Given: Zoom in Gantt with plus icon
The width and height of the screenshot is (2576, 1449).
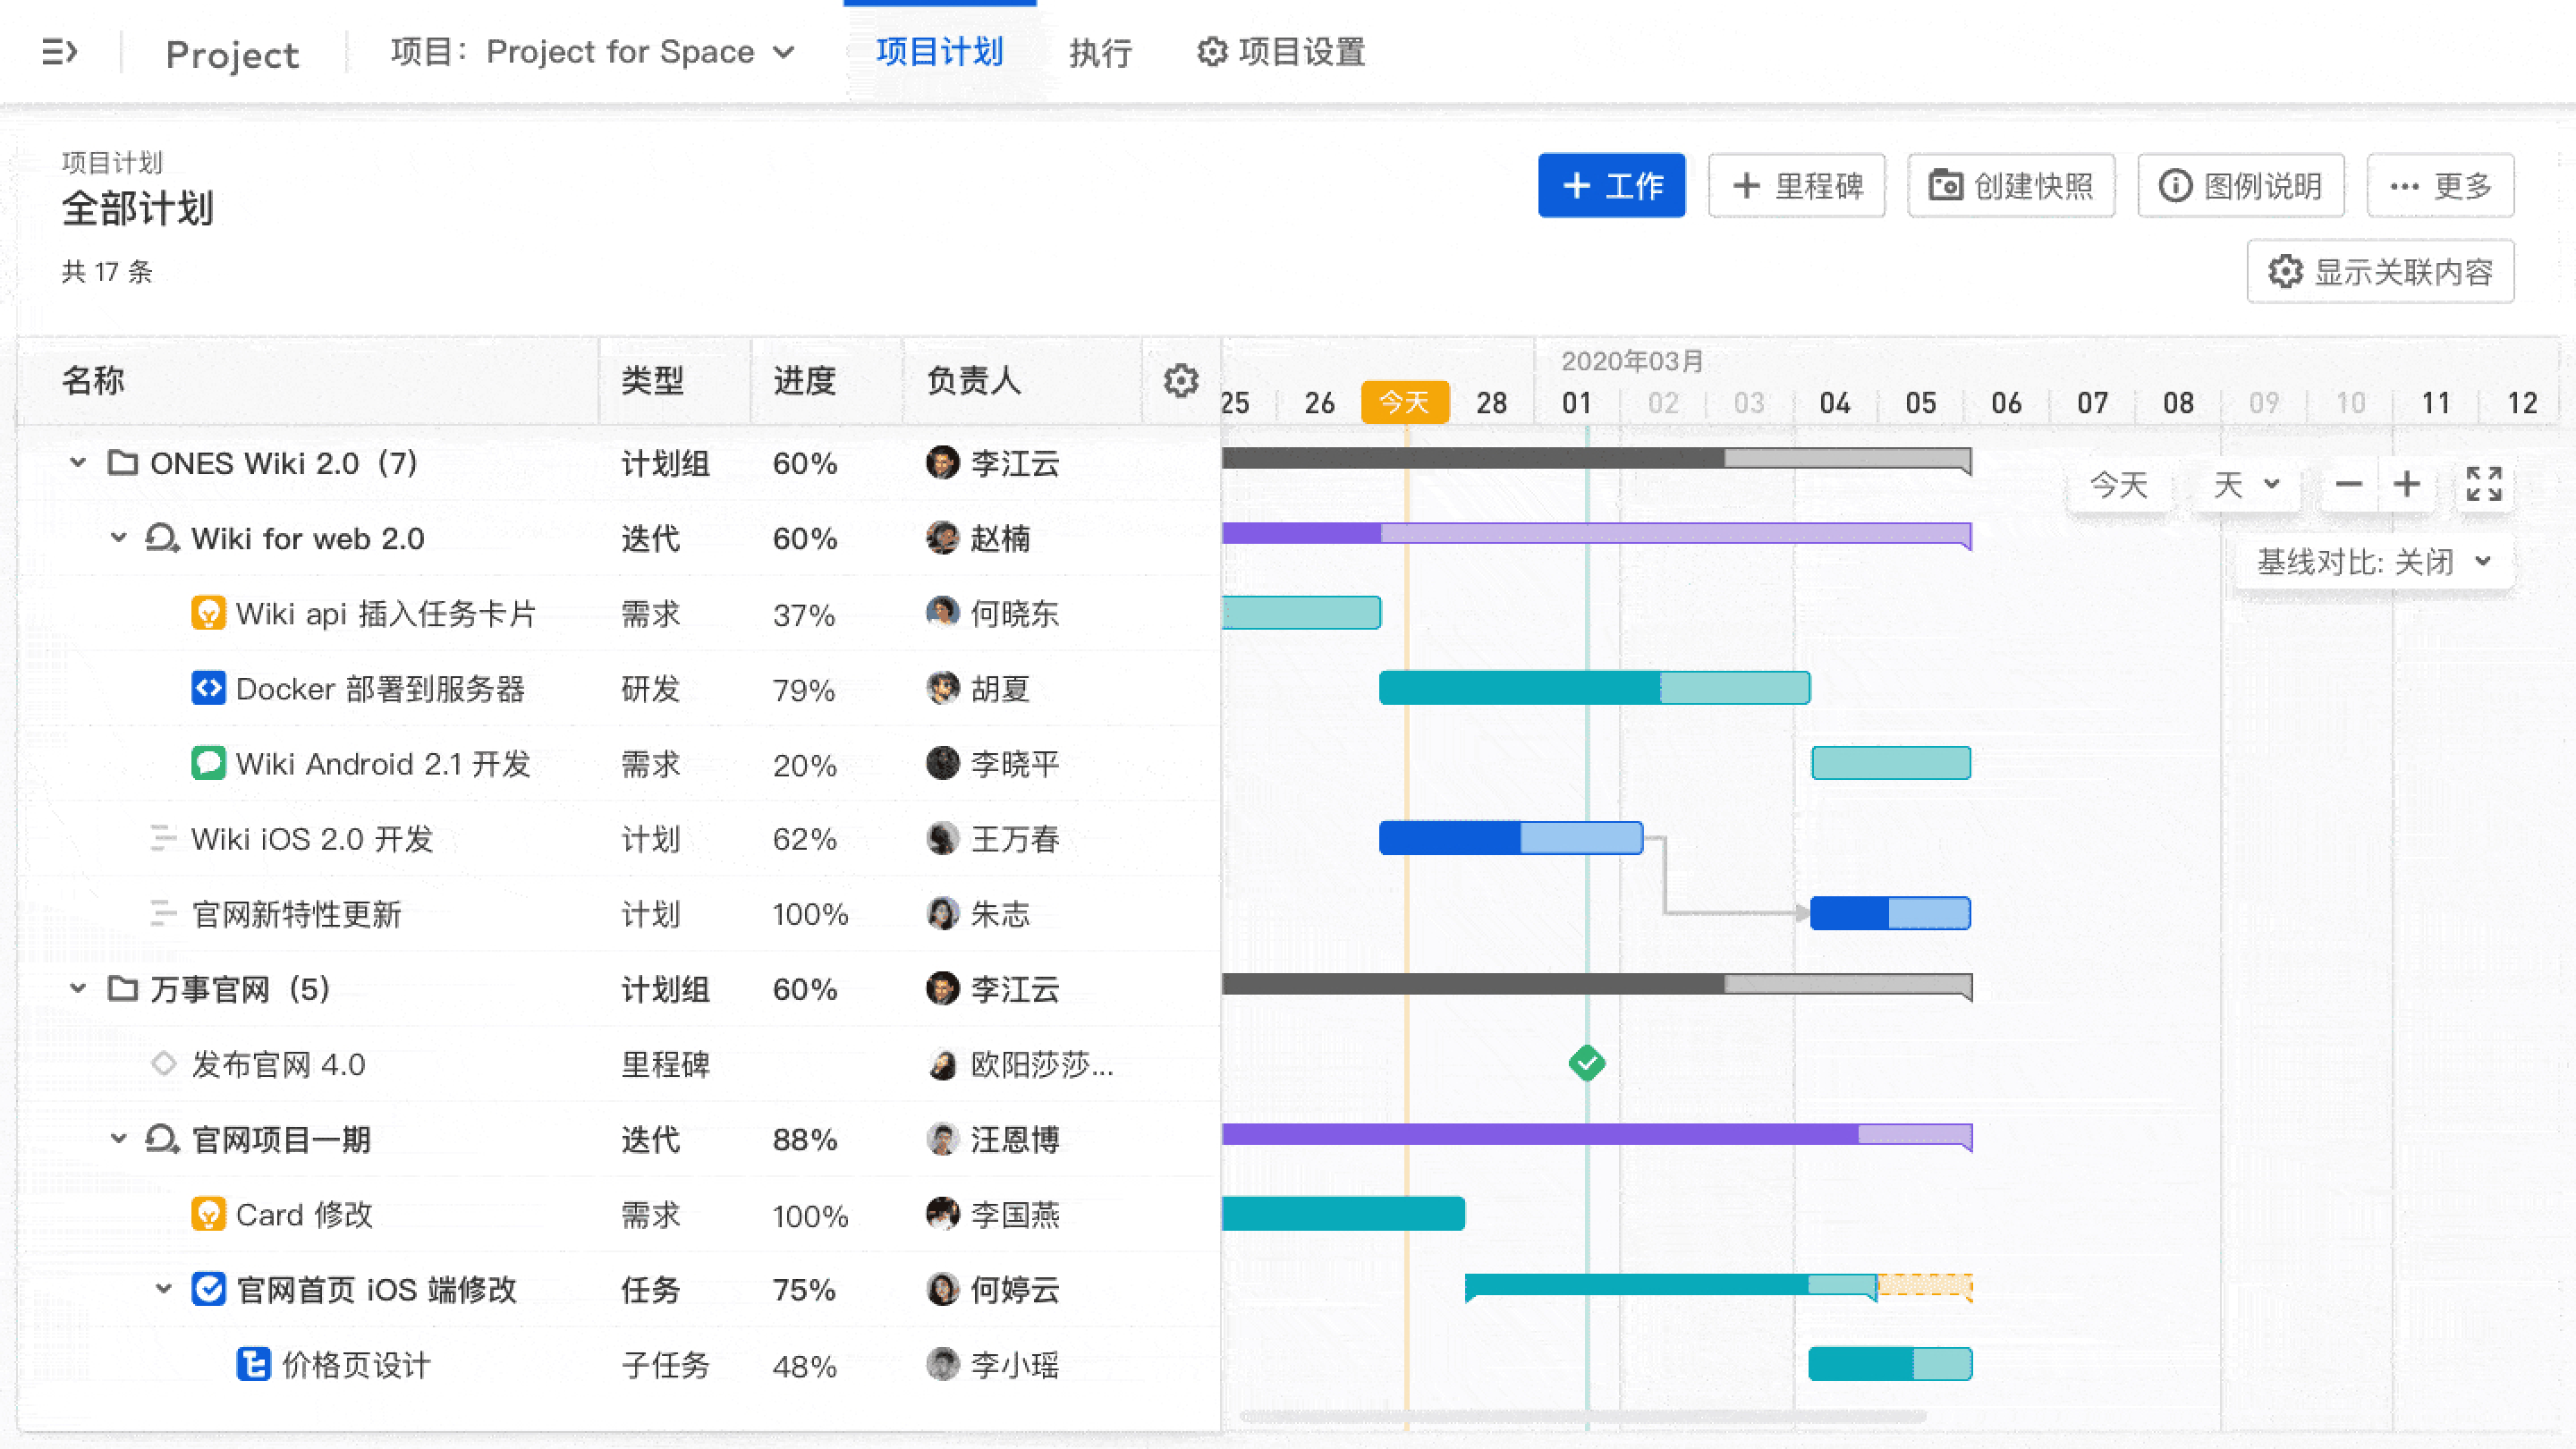Looking at the screenshot, I should pyautogui.click(x=2407, y=485).
